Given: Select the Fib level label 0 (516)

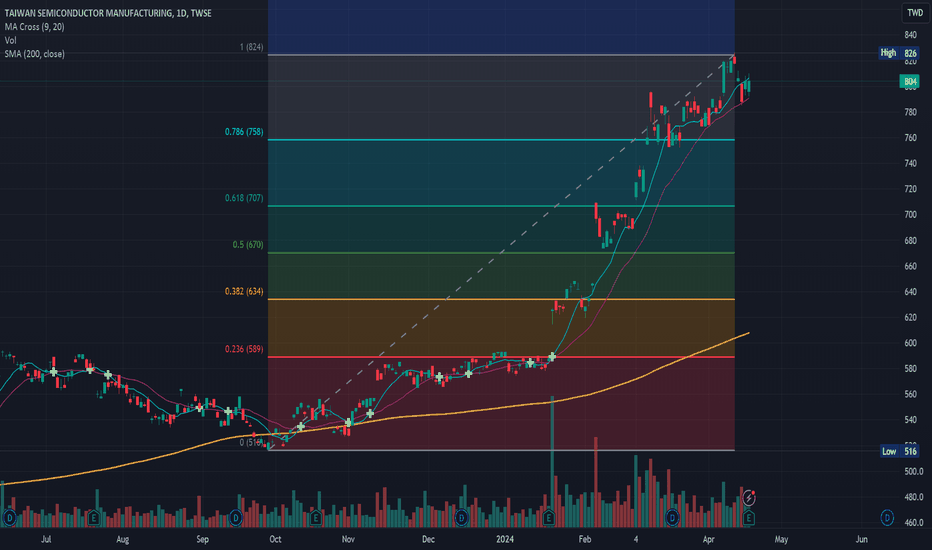Looking at the screenshot, I should pyautogui.click(x=251, y=442).
